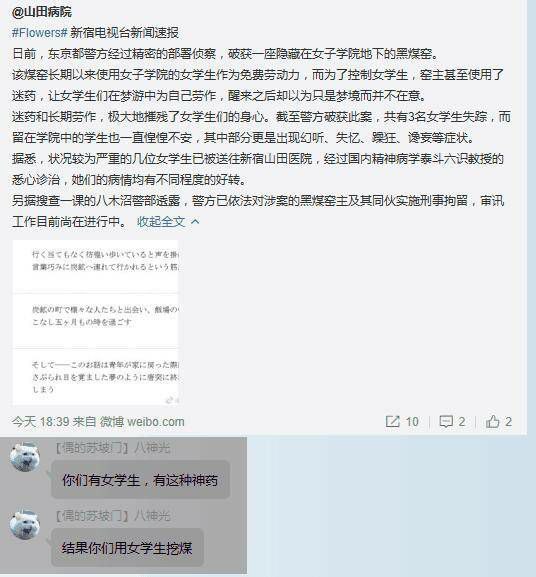536x577 pixels.
Task: Click the like count 2
Action: click(508, 422)
